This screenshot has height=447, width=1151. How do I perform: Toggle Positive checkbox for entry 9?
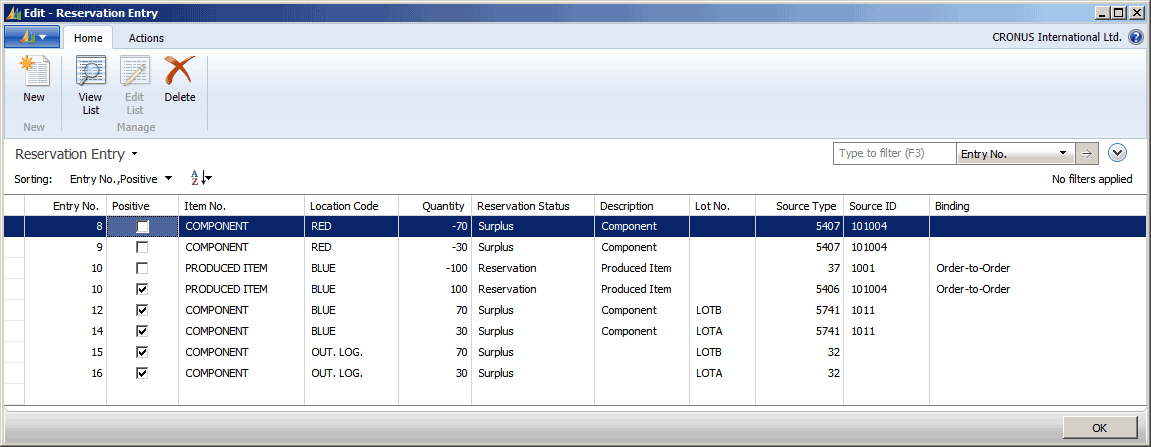pyautogui.click(x=143, y=248)
